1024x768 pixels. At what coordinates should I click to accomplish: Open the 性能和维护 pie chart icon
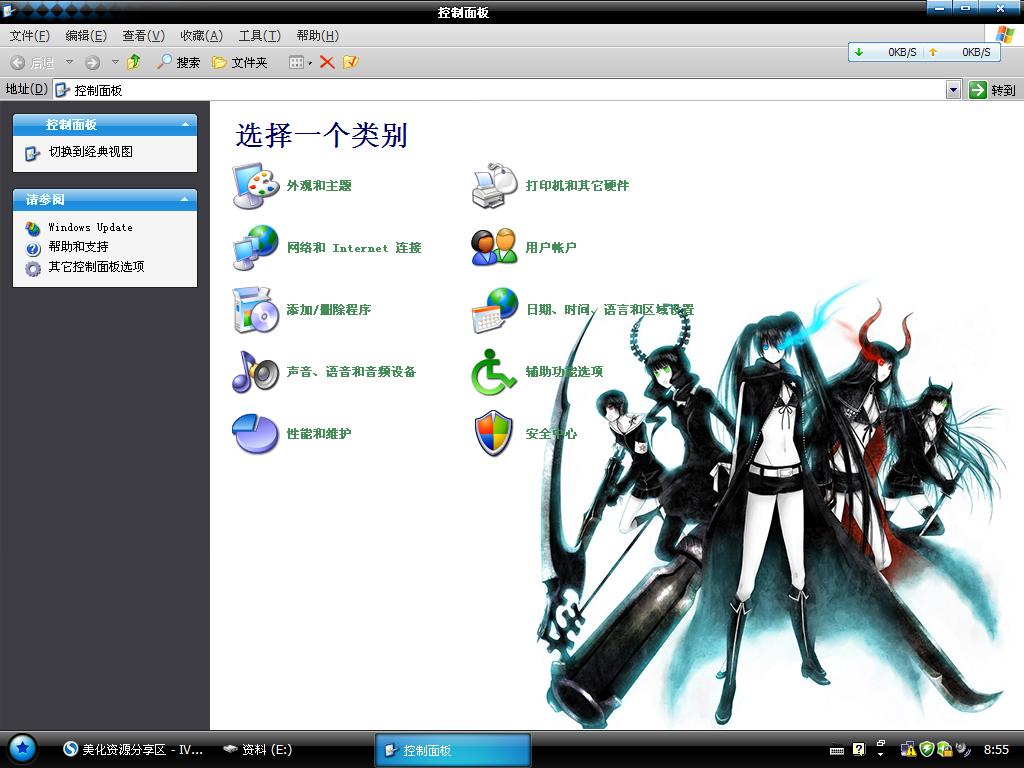[256, 434]
